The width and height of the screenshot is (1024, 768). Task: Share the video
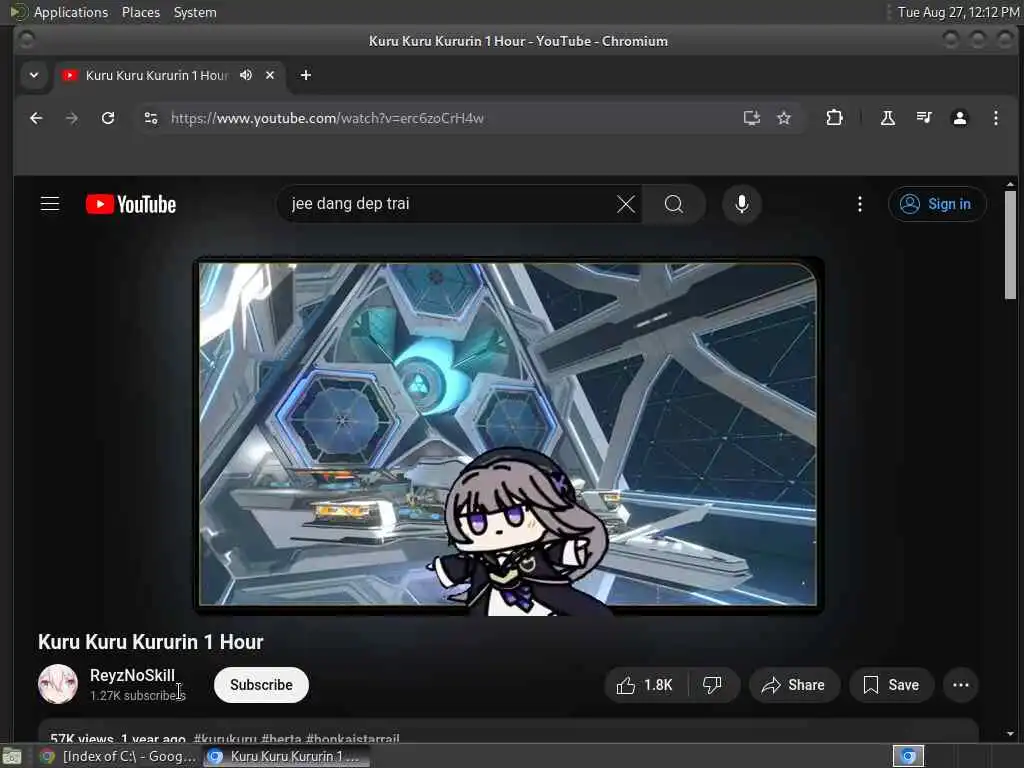click(x=793, y=685)
